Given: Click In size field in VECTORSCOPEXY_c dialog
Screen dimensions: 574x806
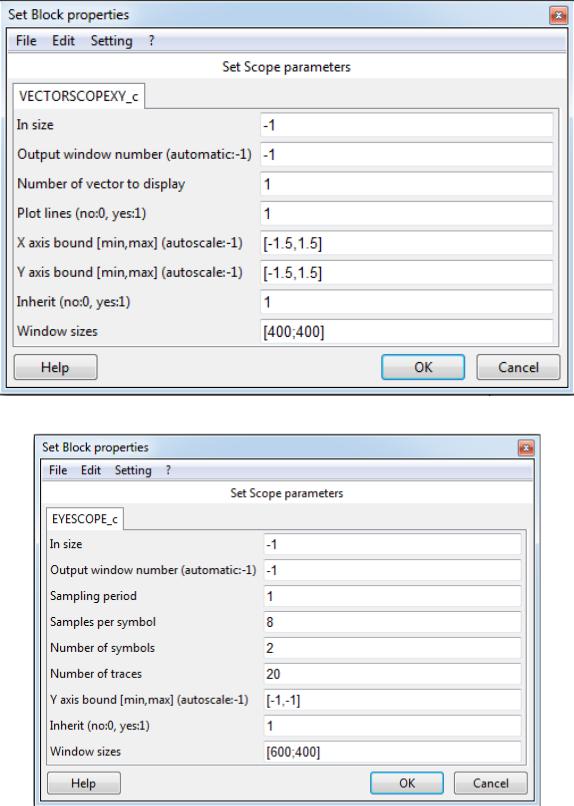Looking at the screenshot, I should 406,125.
